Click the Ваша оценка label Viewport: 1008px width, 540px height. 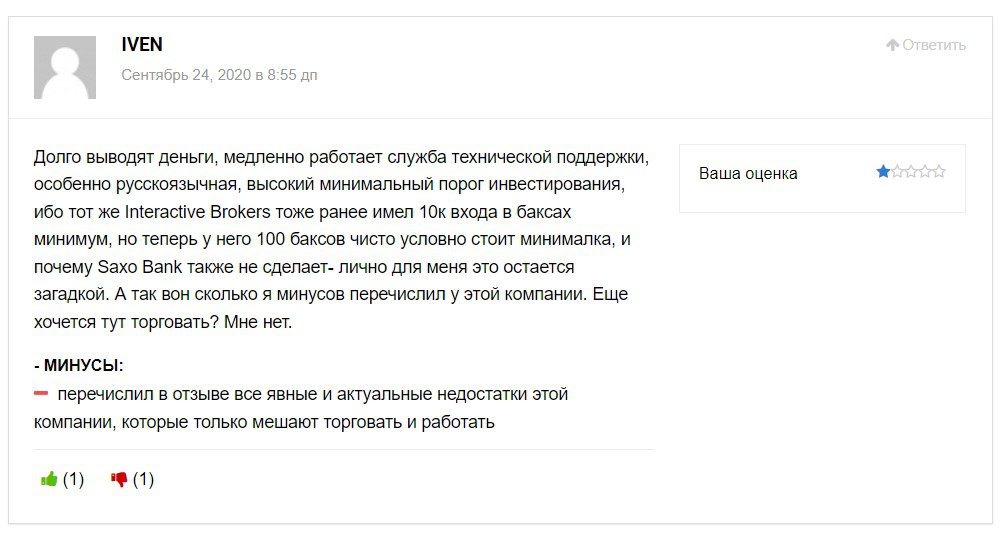pos(748,173)
